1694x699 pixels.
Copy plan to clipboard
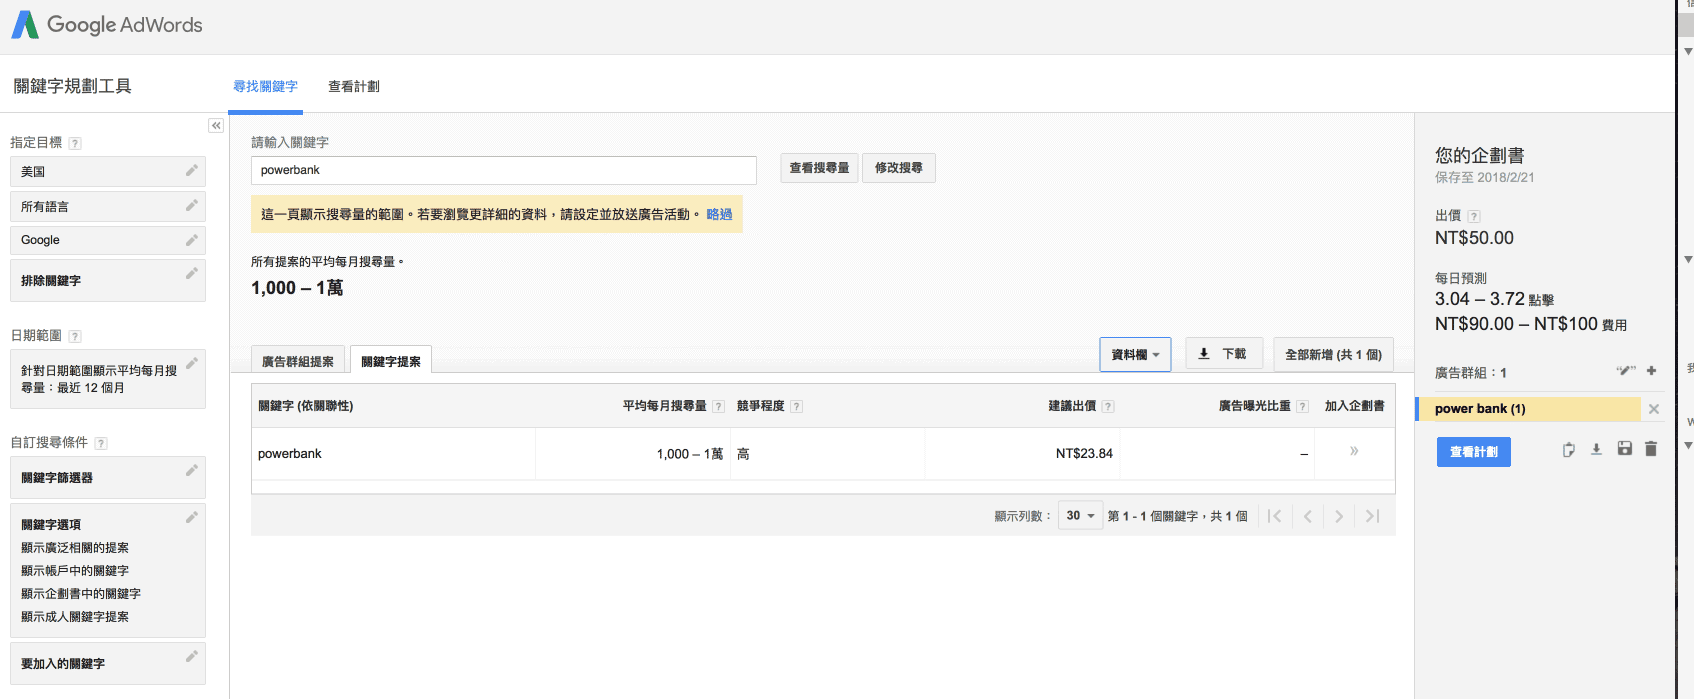[x=1569, y=450]
